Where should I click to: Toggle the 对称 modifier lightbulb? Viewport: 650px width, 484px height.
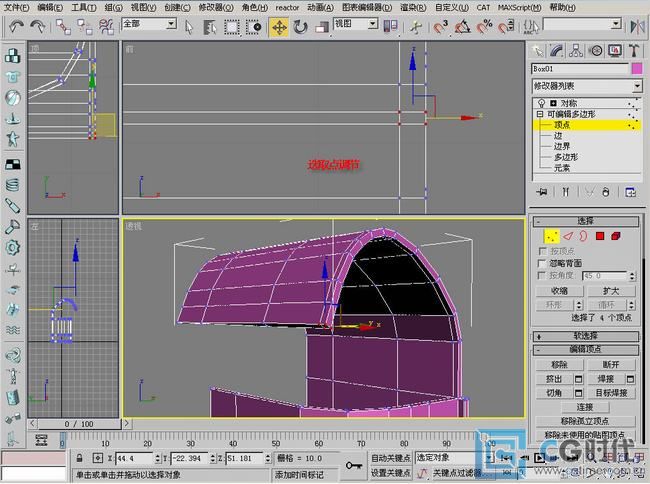coord(541,103)
